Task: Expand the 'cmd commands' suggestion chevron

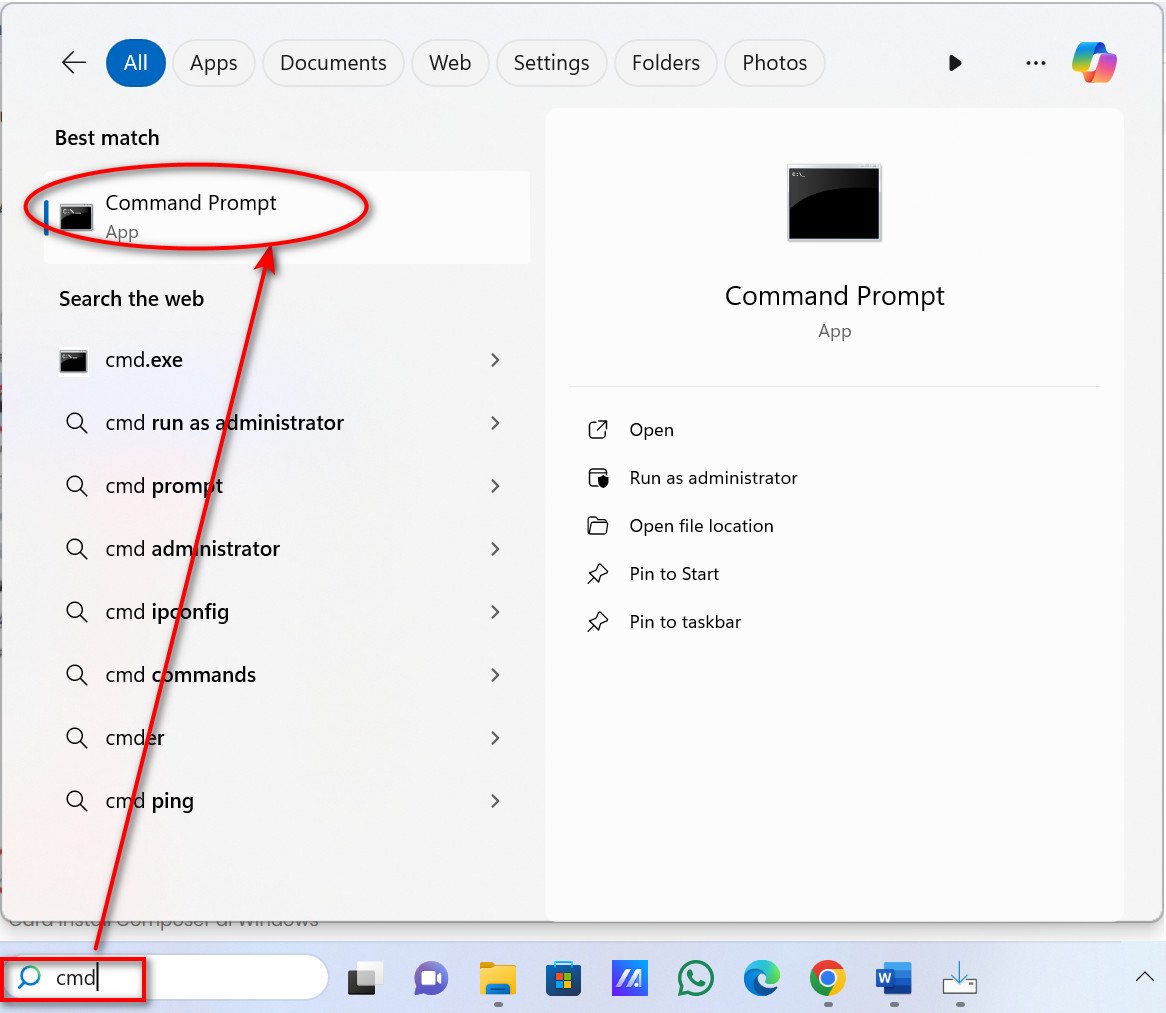Action: coord(495,675)
